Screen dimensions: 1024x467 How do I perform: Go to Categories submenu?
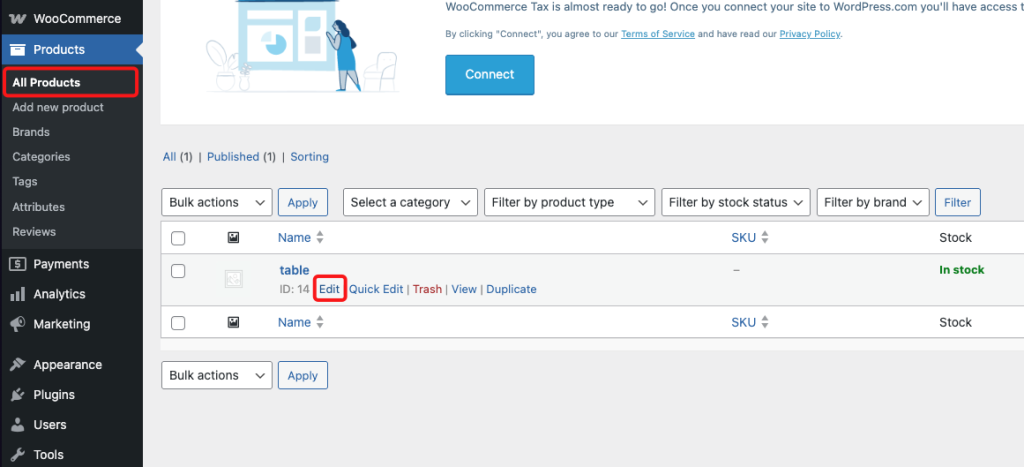coord(41,157)
